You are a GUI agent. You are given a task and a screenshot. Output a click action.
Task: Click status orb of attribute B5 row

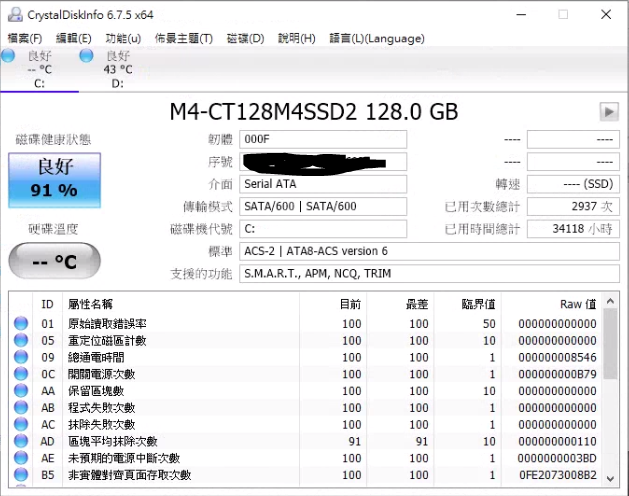pos(21,475)
